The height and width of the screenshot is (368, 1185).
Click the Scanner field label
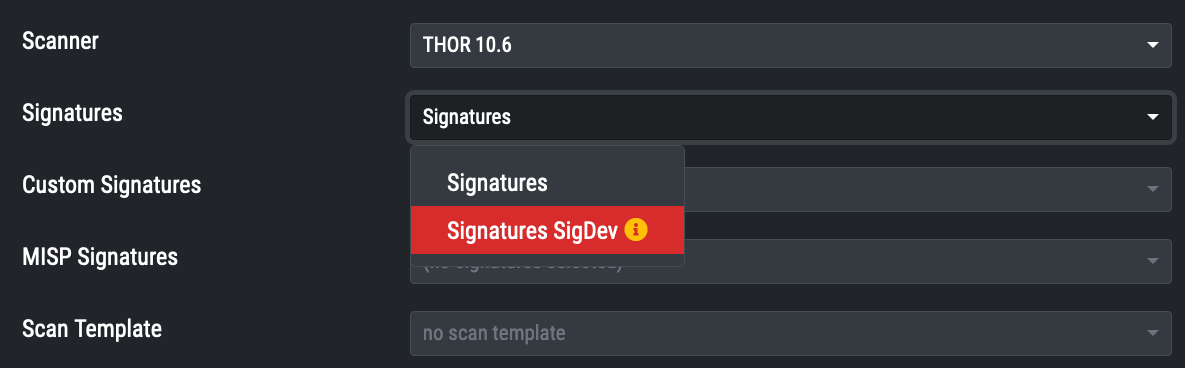coord(60,41)
